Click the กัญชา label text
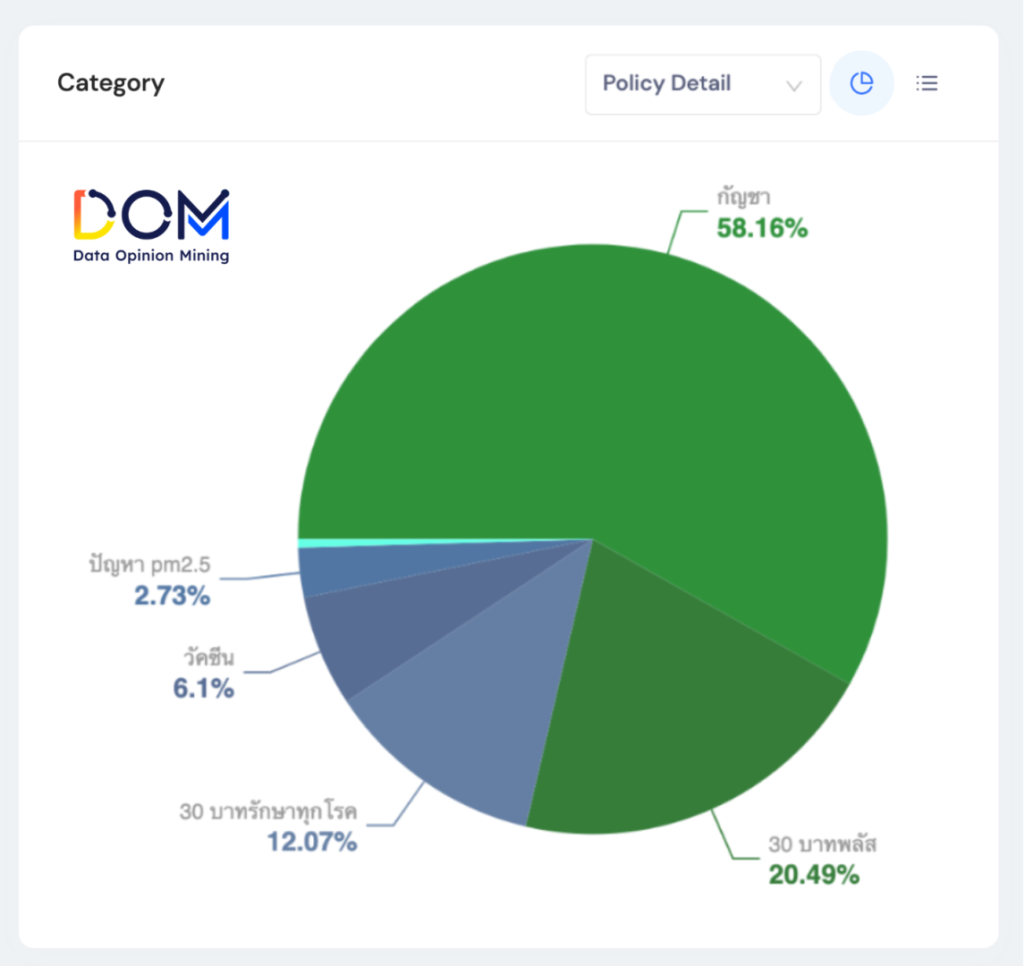Image resolution: width=1024 pixels, height=966 pixels. 742,197
